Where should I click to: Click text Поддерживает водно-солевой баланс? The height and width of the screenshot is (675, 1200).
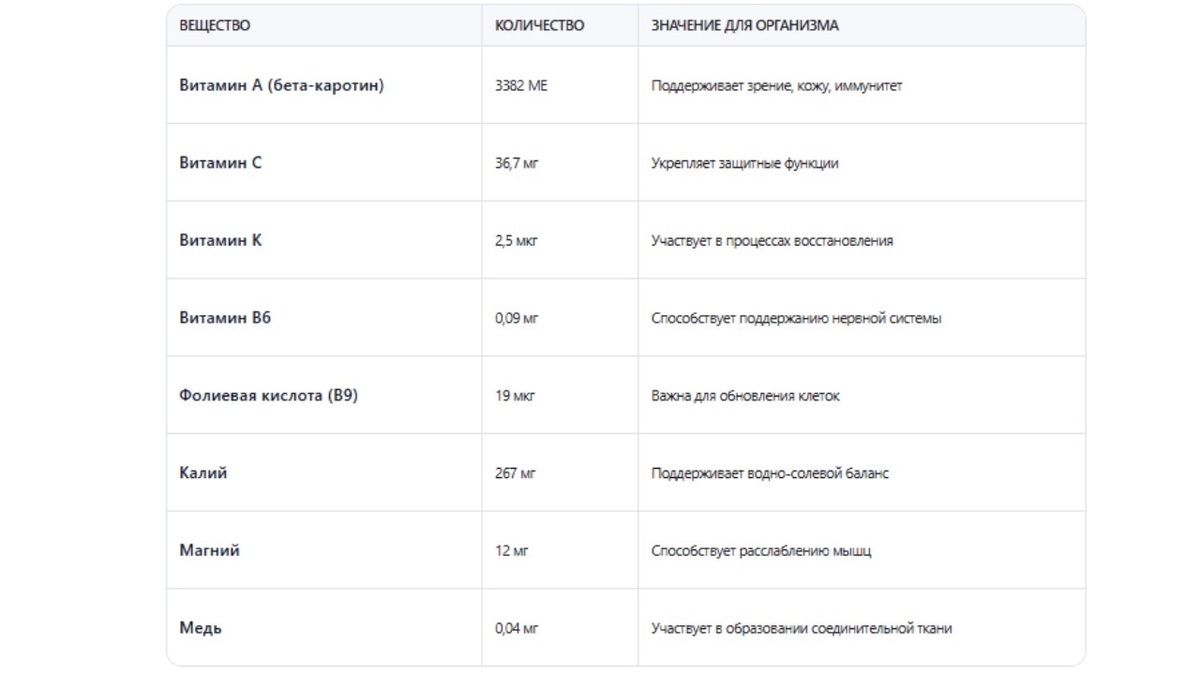(x=770, y=473)
